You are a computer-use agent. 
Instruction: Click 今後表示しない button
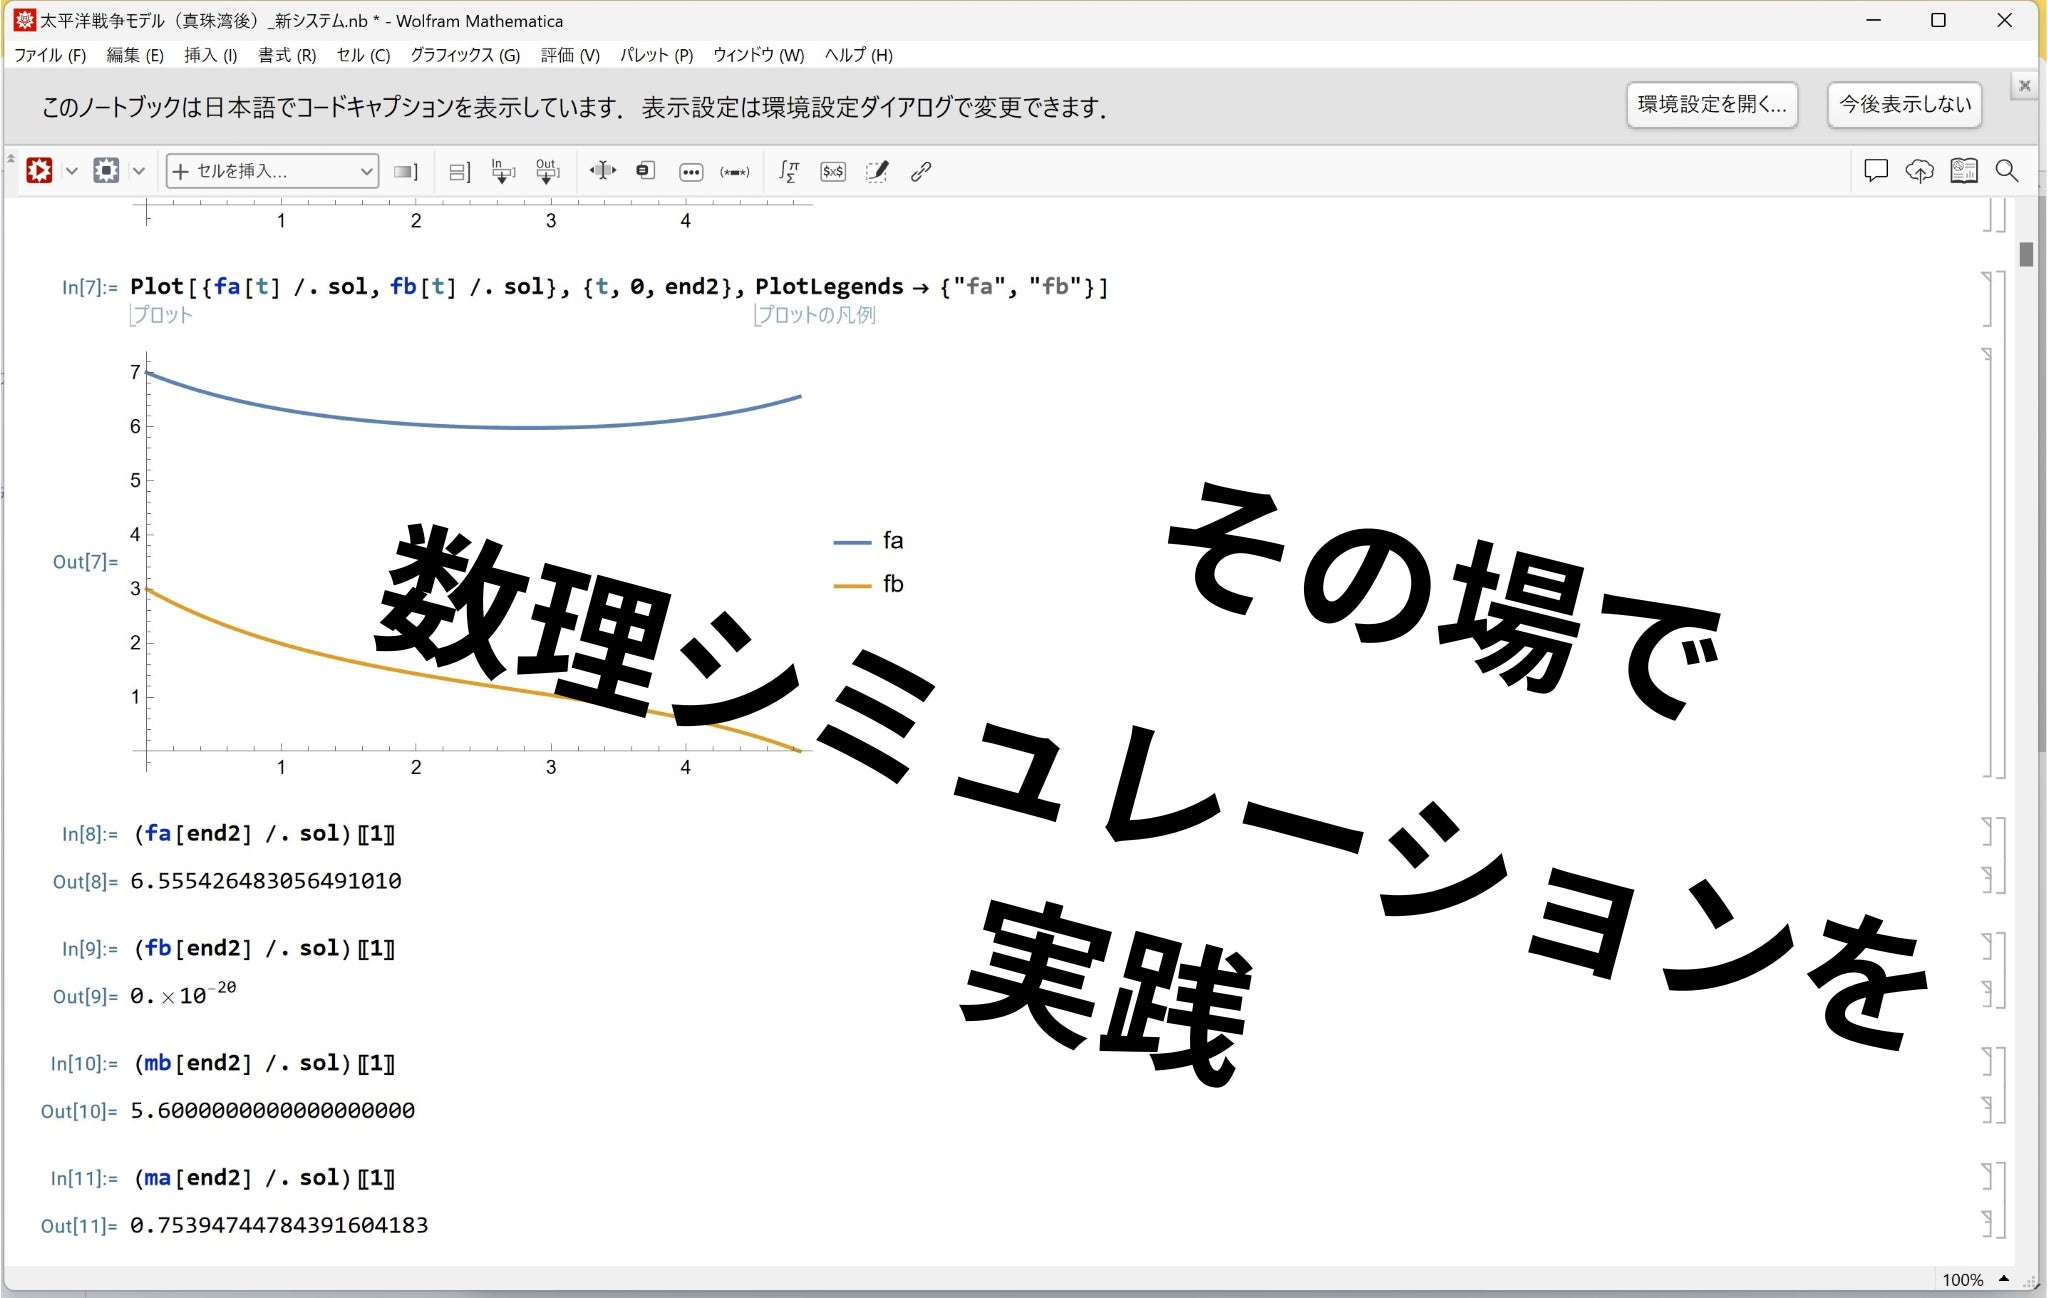(1904, 104)
